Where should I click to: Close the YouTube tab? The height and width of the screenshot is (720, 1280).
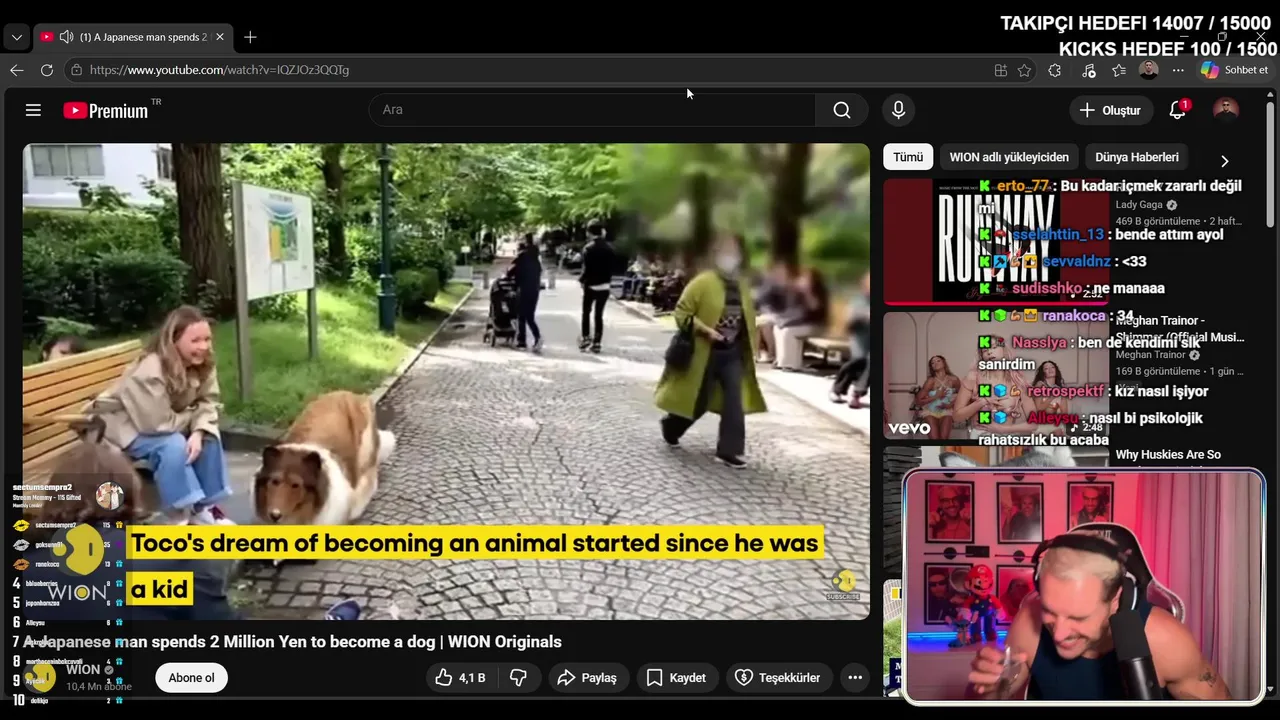click(x=220, y=37)
